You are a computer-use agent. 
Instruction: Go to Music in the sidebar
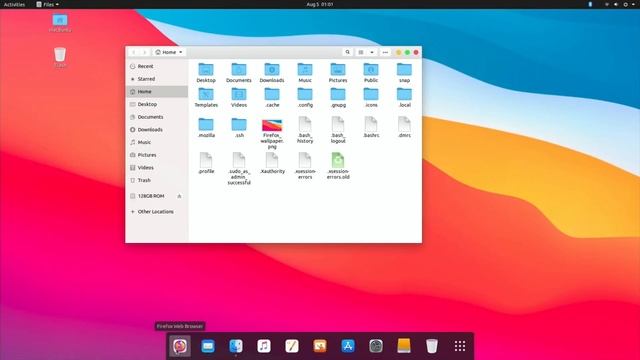coord(157,142)
